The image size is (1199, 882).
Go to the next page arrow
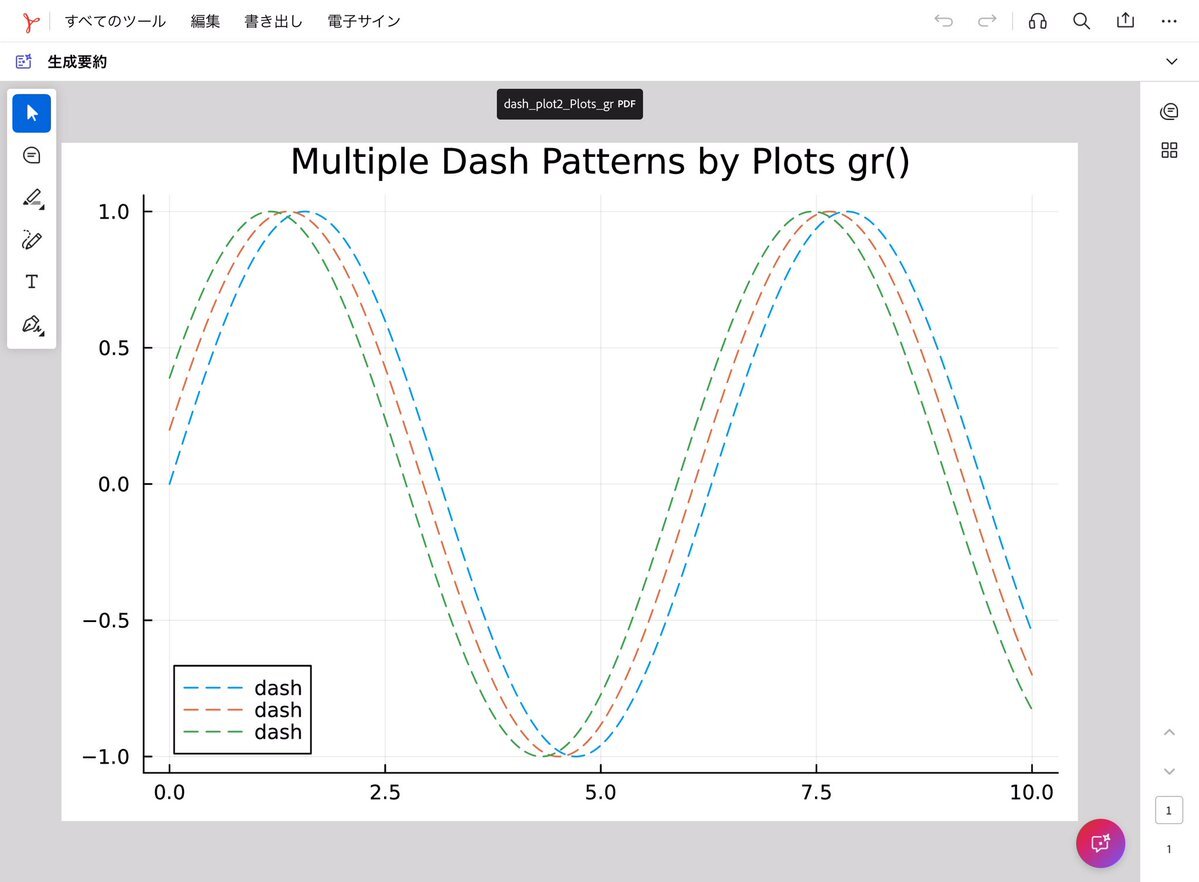coord(1169,771)
